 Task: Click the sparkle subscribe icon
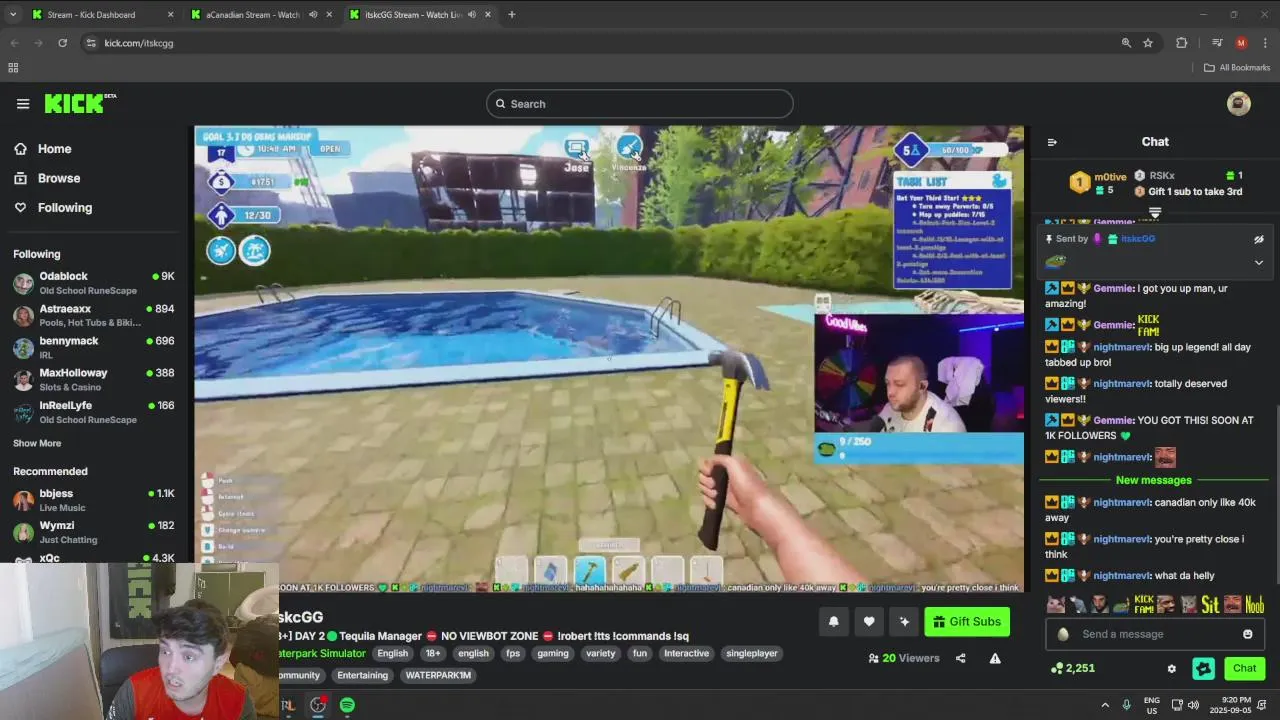pyautogui.click(x=904, y=622)
